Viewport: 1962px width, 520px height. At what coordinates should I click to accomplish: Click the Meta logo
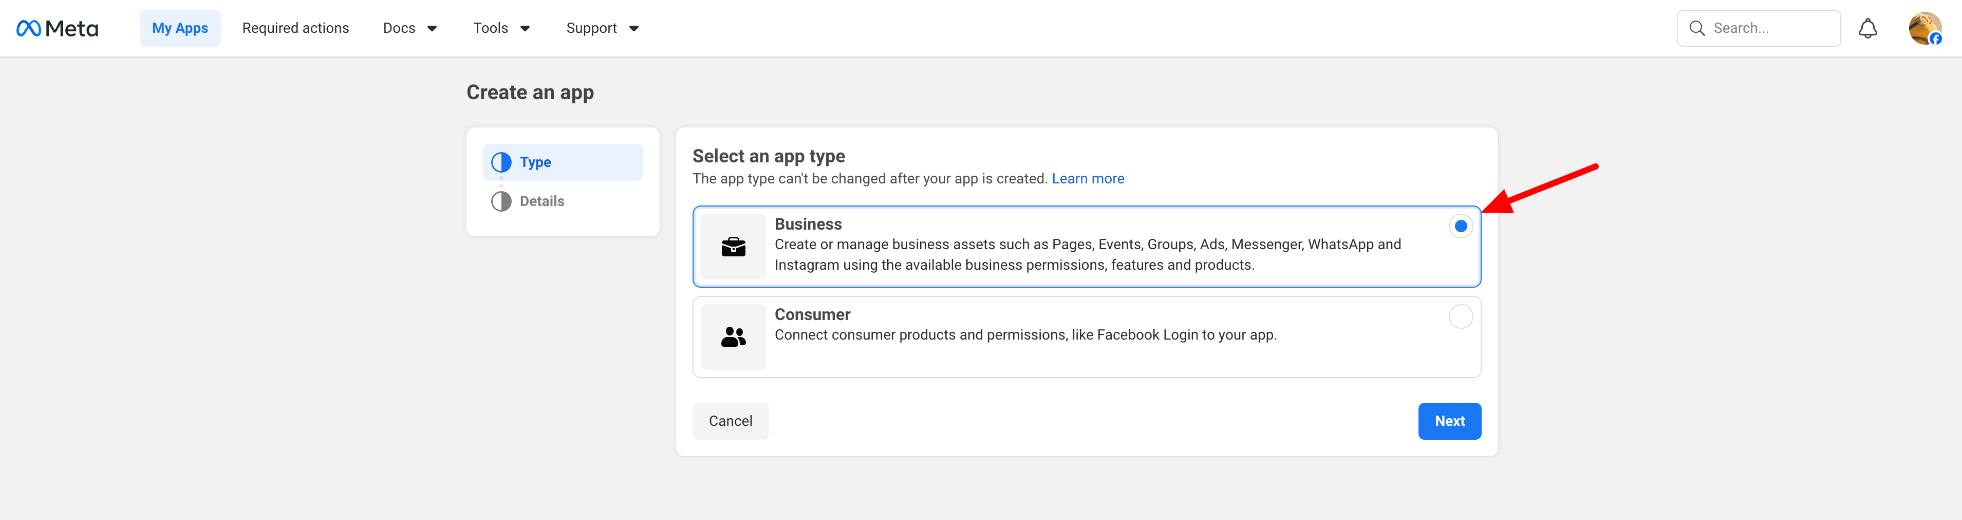(x=57, y=29)
